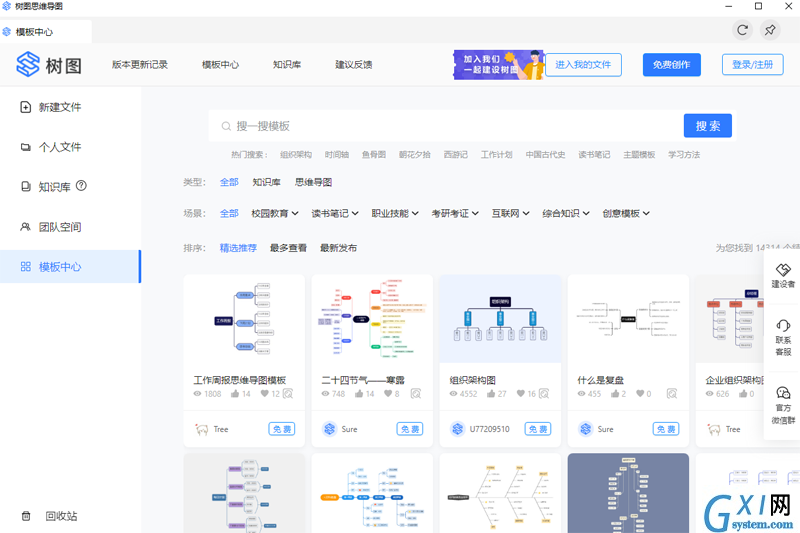Click the refresh icon at top right

742,30
